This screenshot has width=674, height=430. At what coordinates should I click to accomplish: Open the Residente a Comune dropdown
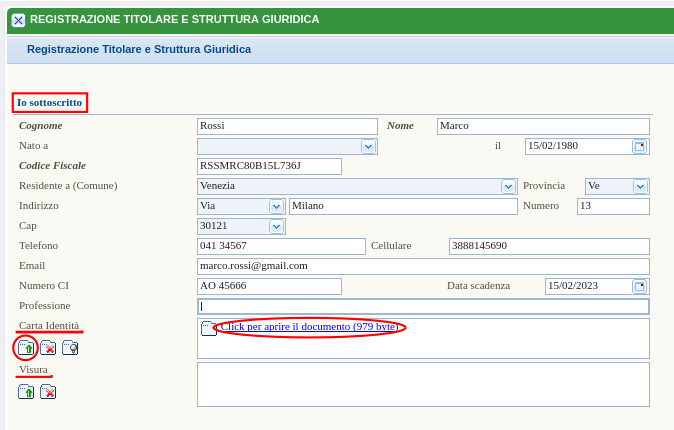[x=508, y=186]
